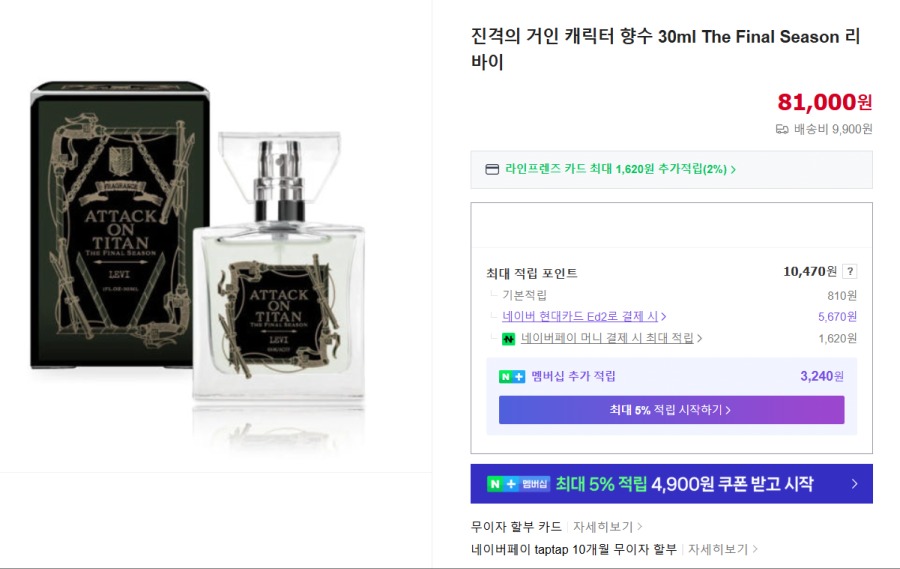900x569 pixels.
Task: Open the question mark help for 최대 적립 포인트
Action: pos(850,272)
